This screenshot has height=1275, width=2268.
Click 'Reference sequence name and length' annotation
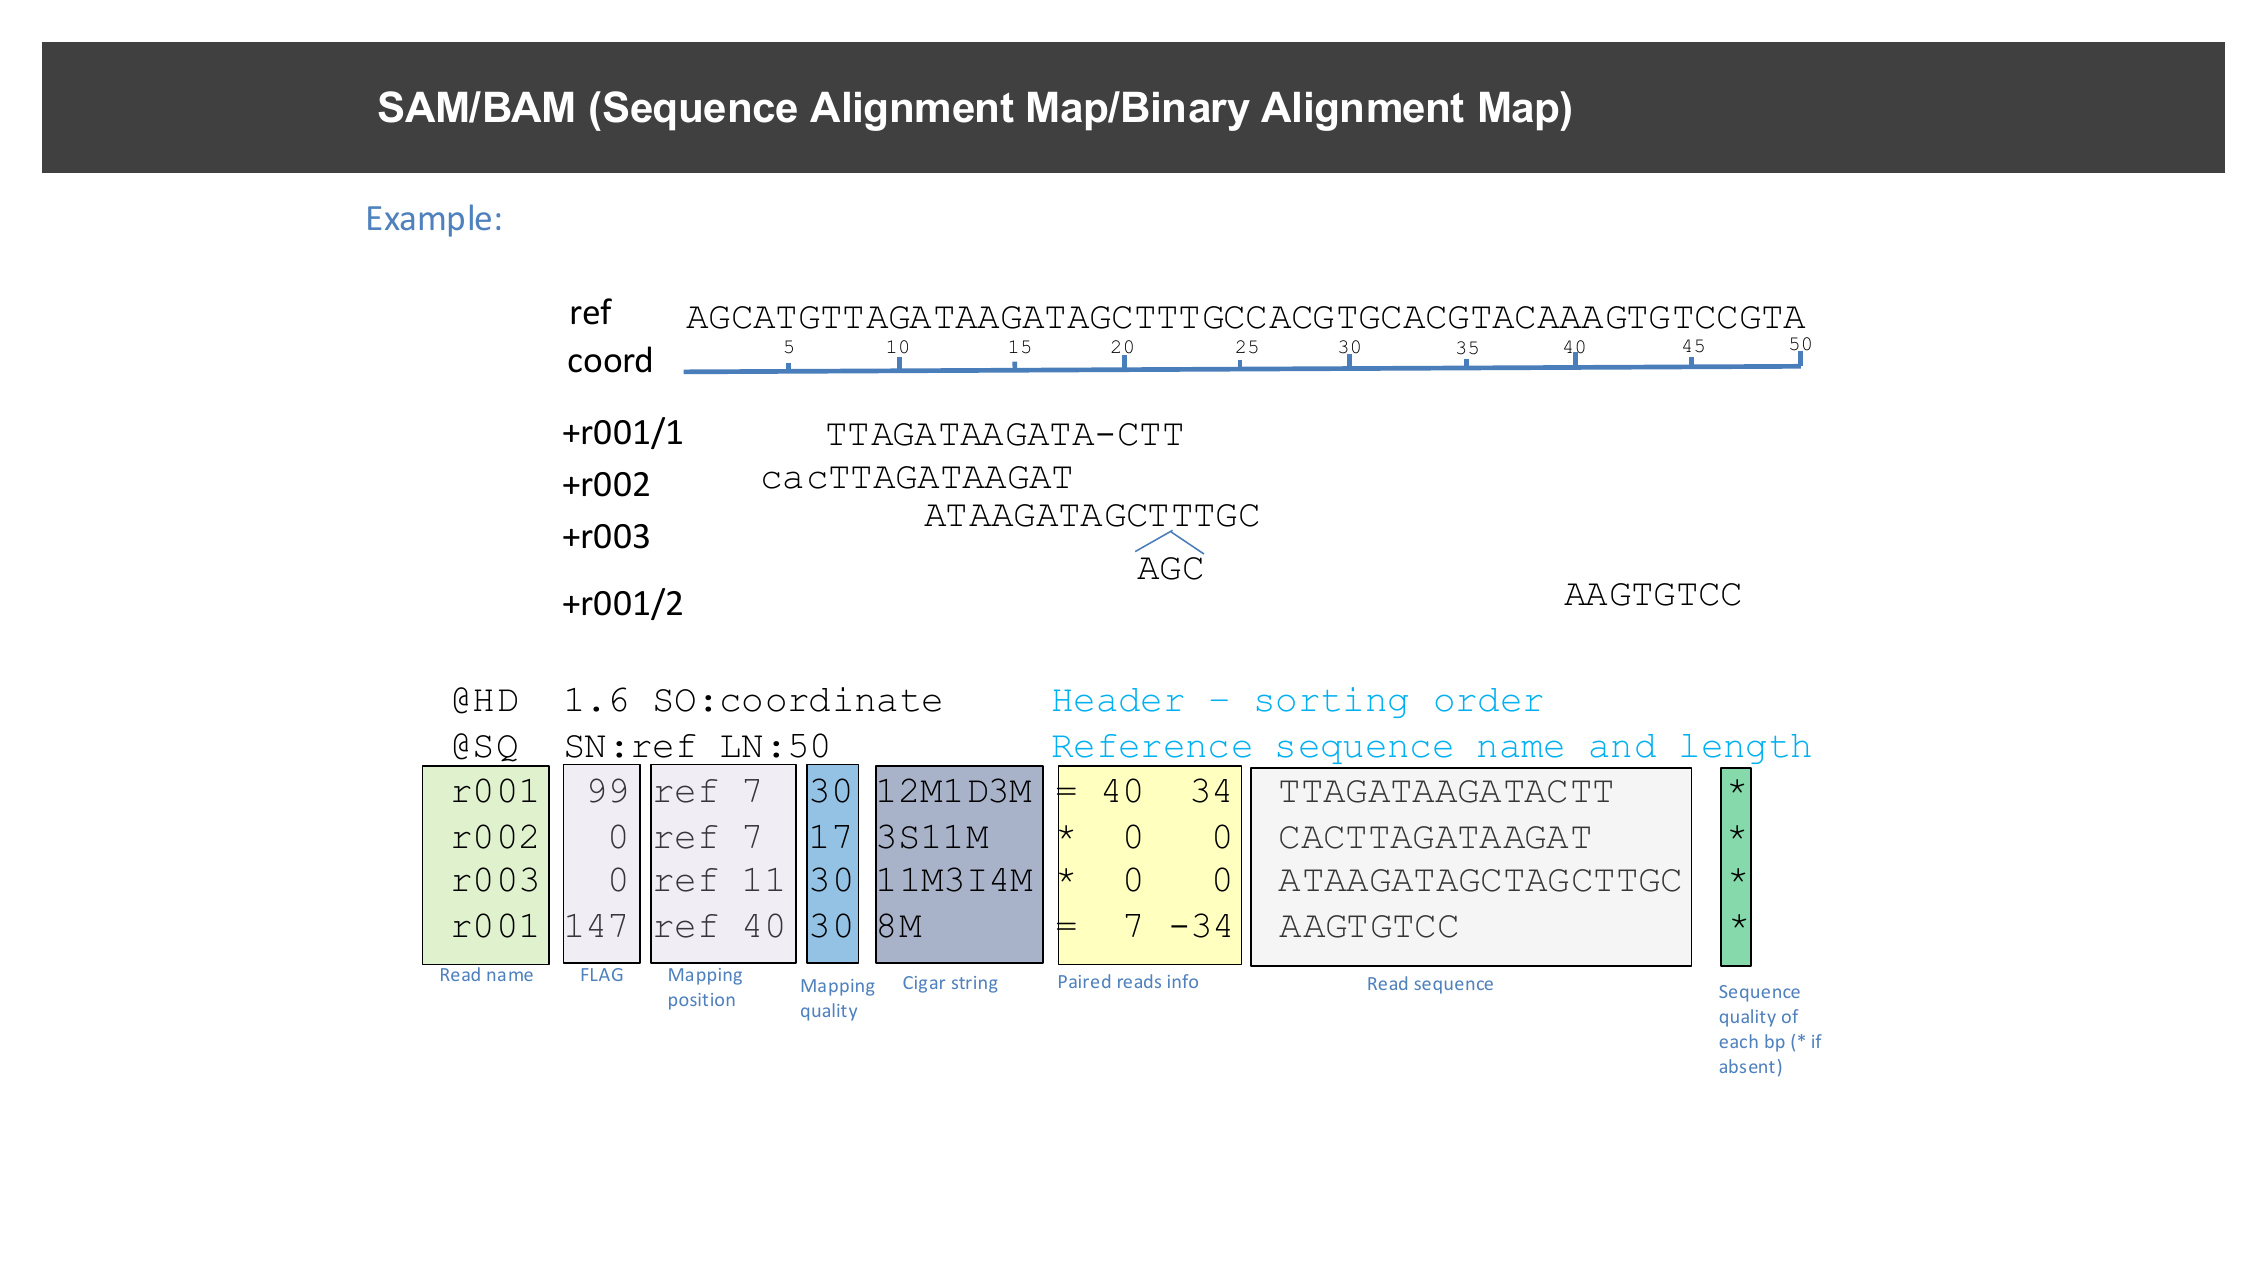click(x=1431, y=747)
